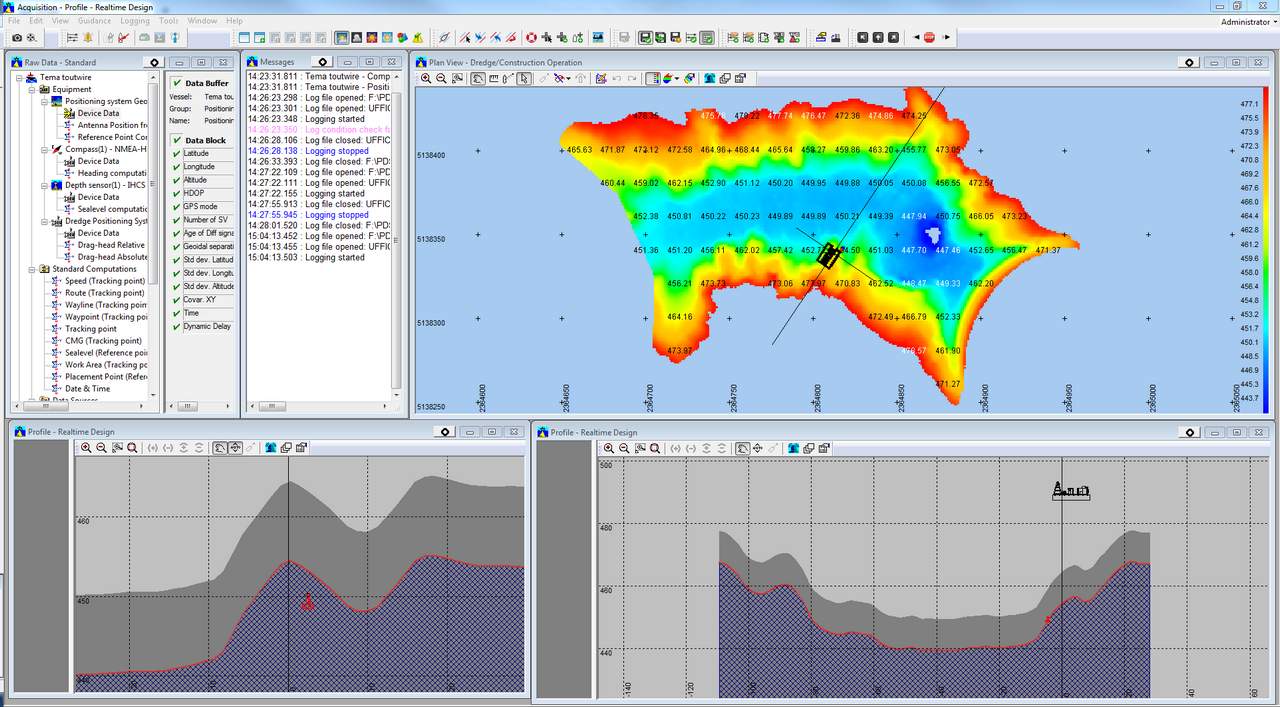Click the telephone icon in Plan View toolbar

(709, 78)
